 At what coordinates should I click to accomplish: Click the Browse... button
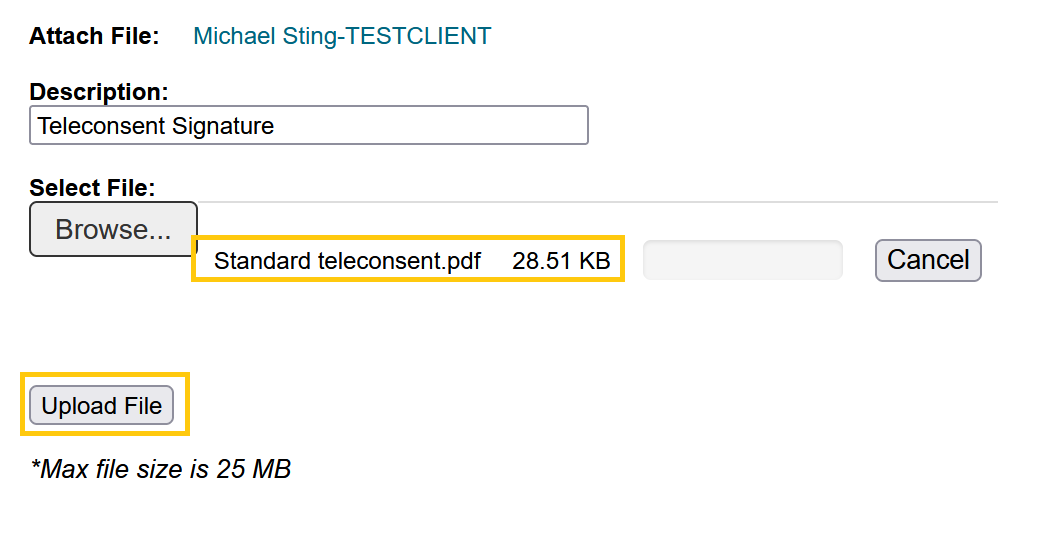(x=113, y=229)
